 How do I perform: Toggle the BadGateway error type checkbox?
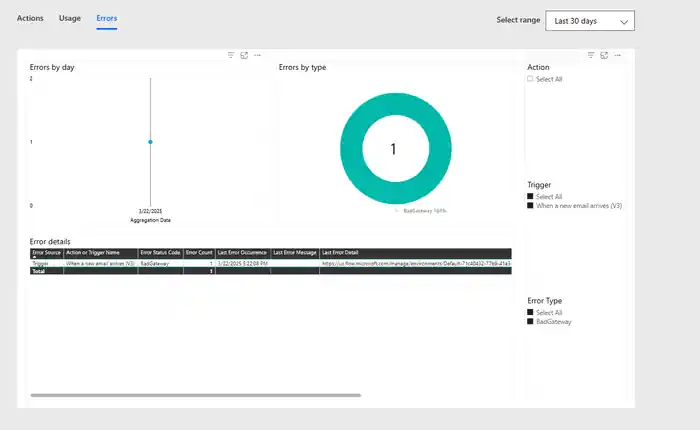[x=530, y=321]
